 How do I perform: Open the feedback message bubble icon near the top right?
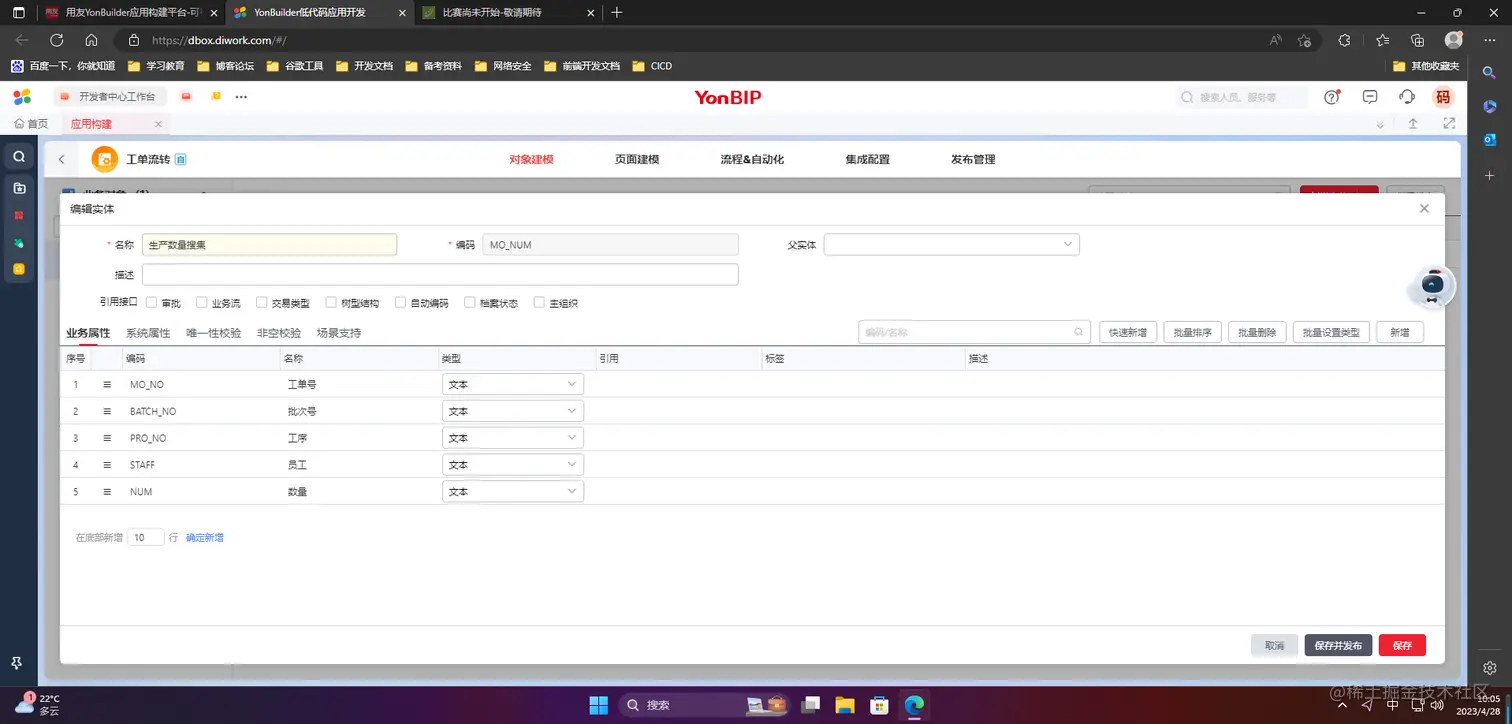pyautogui.click(x=1369, y=97)
